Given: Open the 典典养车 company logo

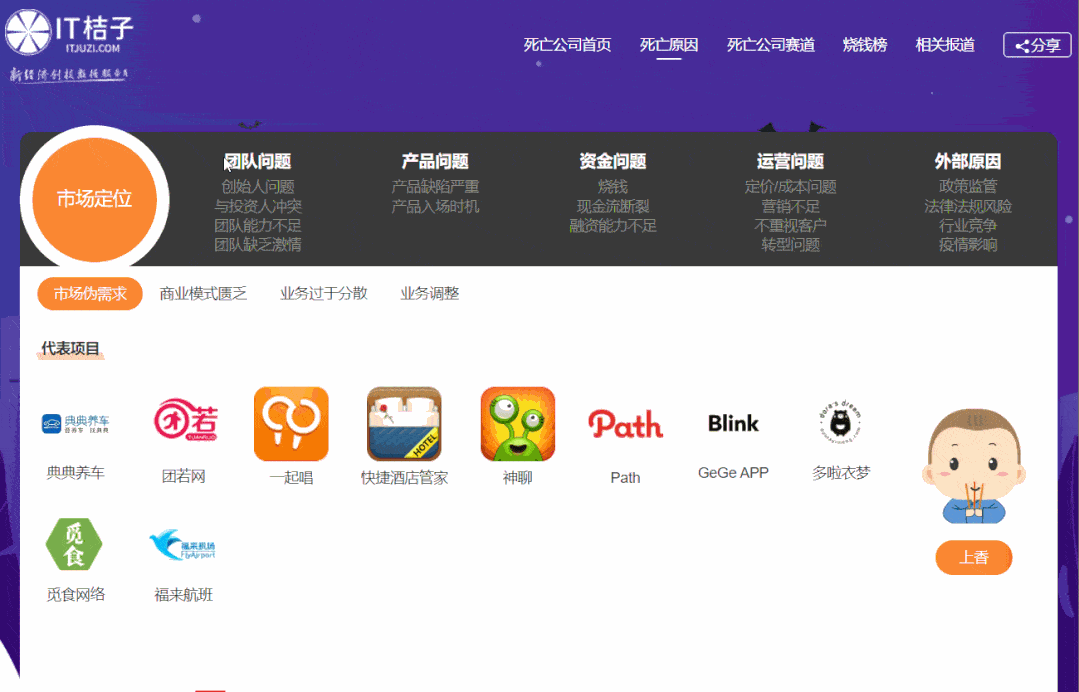Looking at the screenshot, I should [74, 422].
